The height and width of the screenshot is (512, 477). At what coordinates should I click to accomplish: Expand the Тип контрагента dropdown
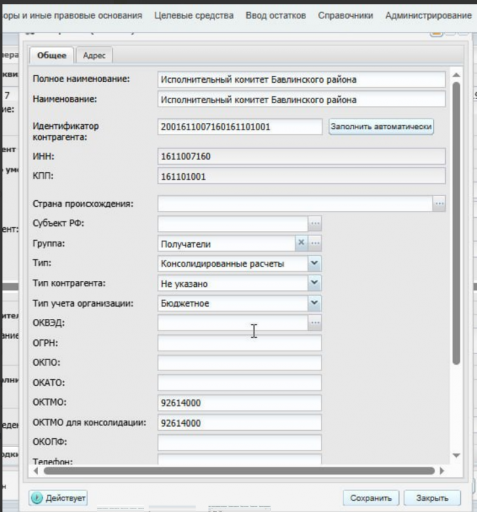(x=314, y=283)
